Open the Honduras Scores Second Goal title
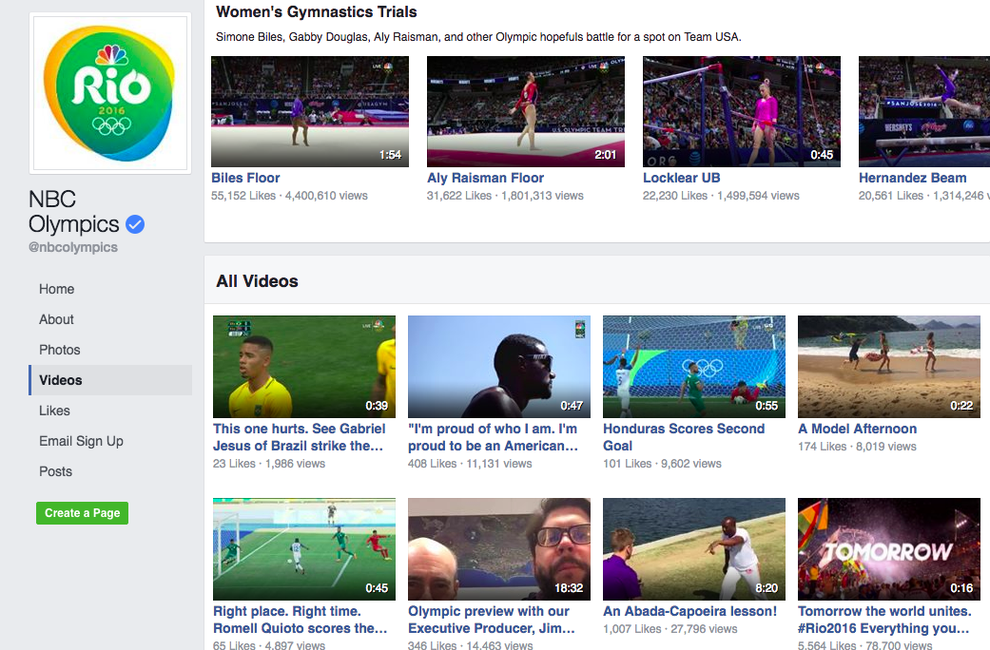Screen dimensions: 990x650 tap(684, 437)
